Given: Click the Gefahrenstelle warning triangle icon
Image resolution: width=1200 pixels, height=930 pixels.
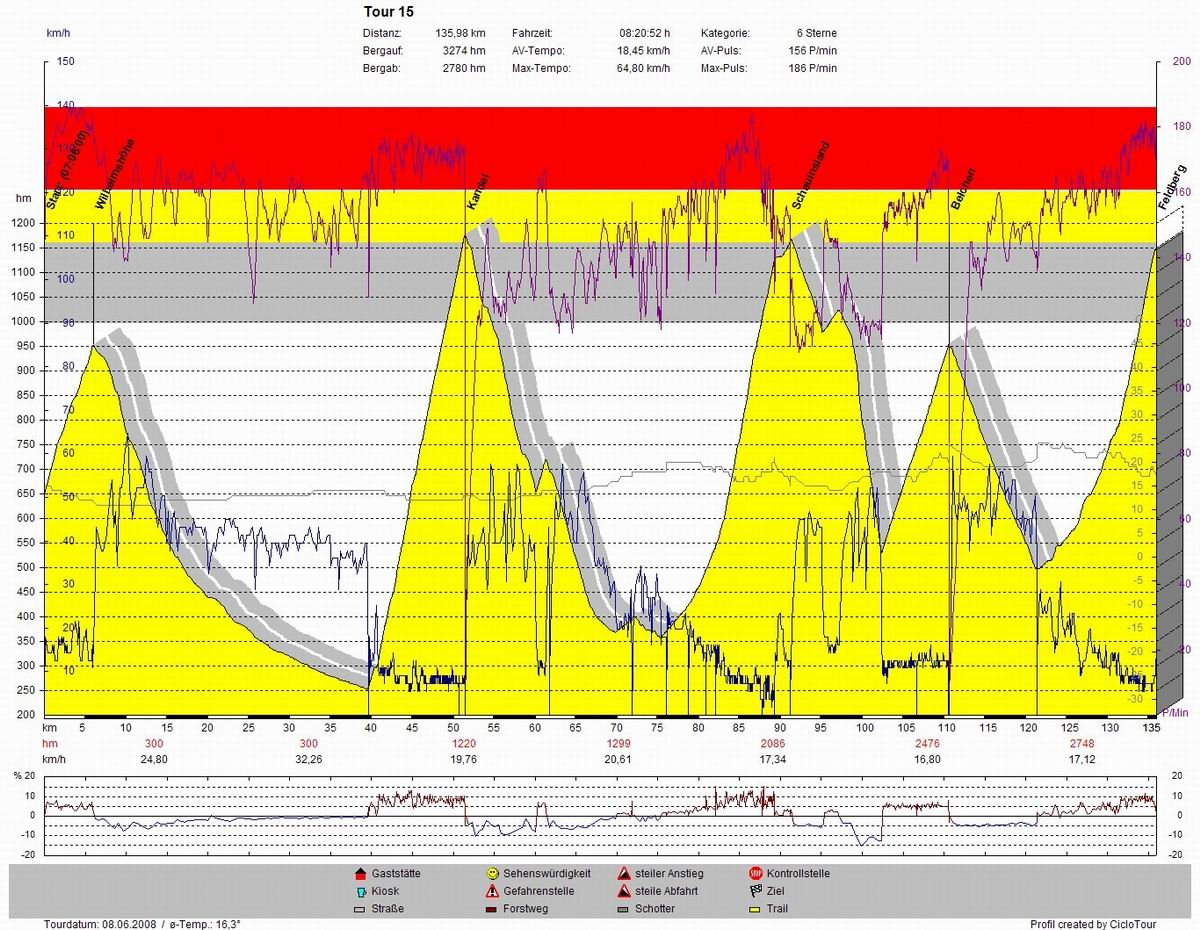Looking at the screenshot, I should (493, 891).
